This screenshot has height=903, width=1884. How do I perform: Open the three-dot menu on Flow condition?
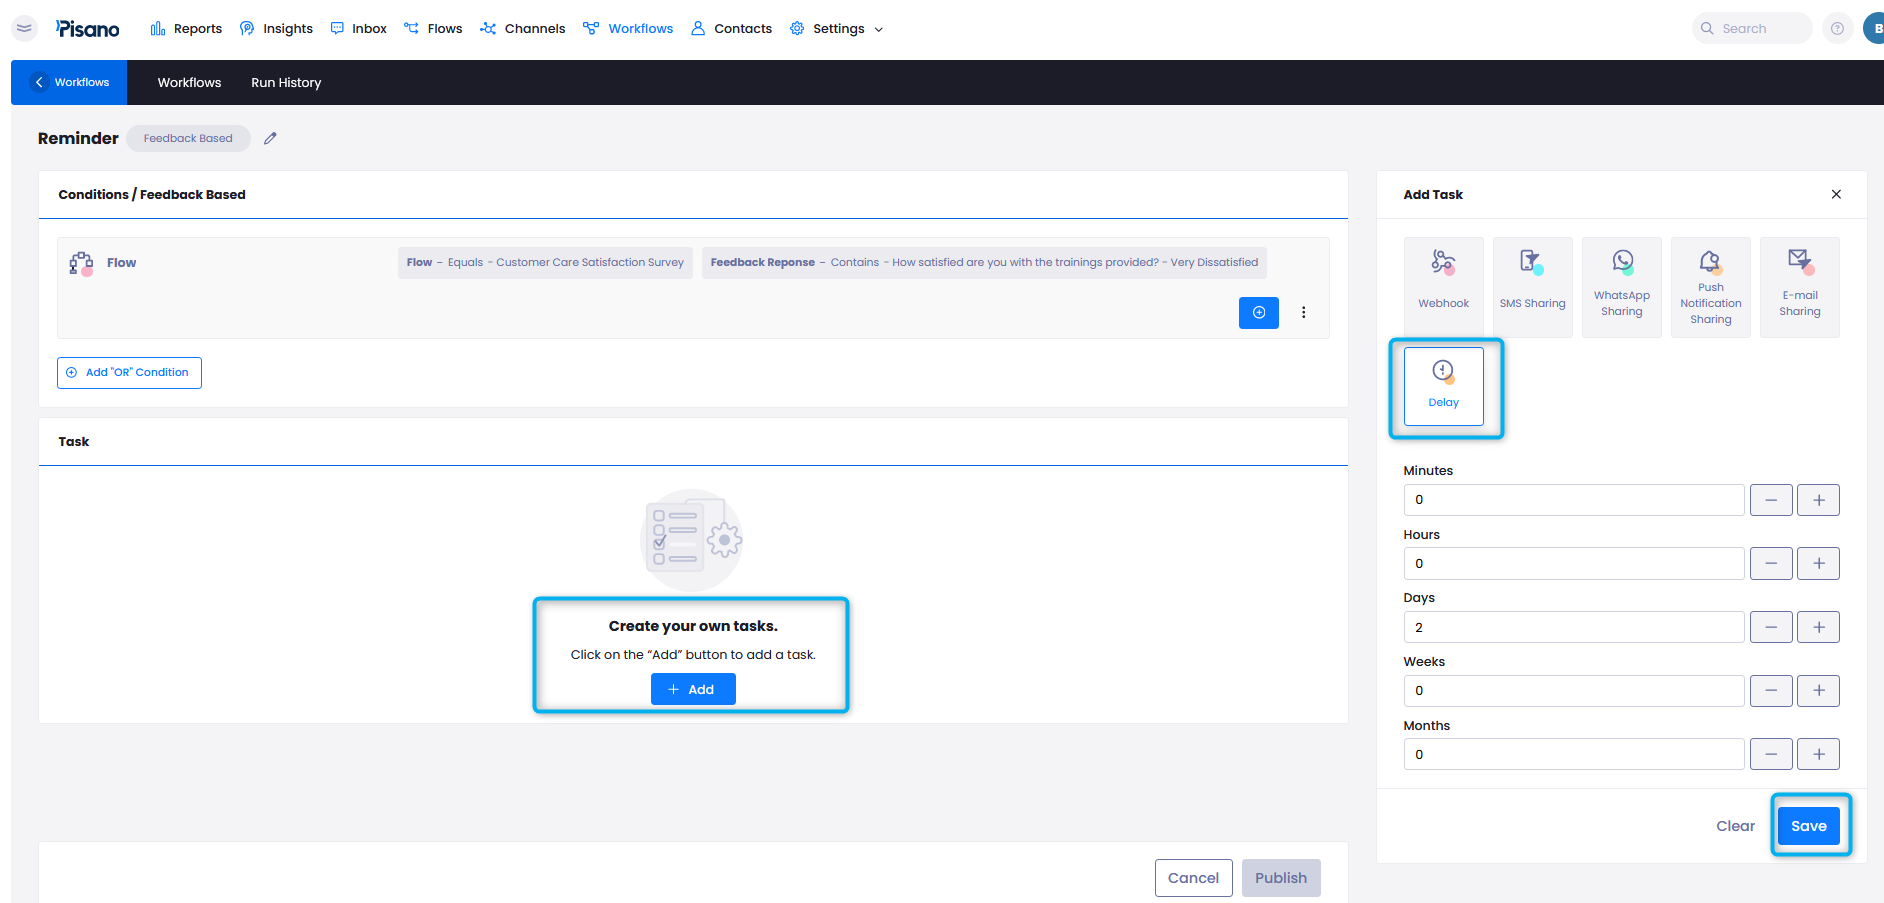tap(1303, 313)
